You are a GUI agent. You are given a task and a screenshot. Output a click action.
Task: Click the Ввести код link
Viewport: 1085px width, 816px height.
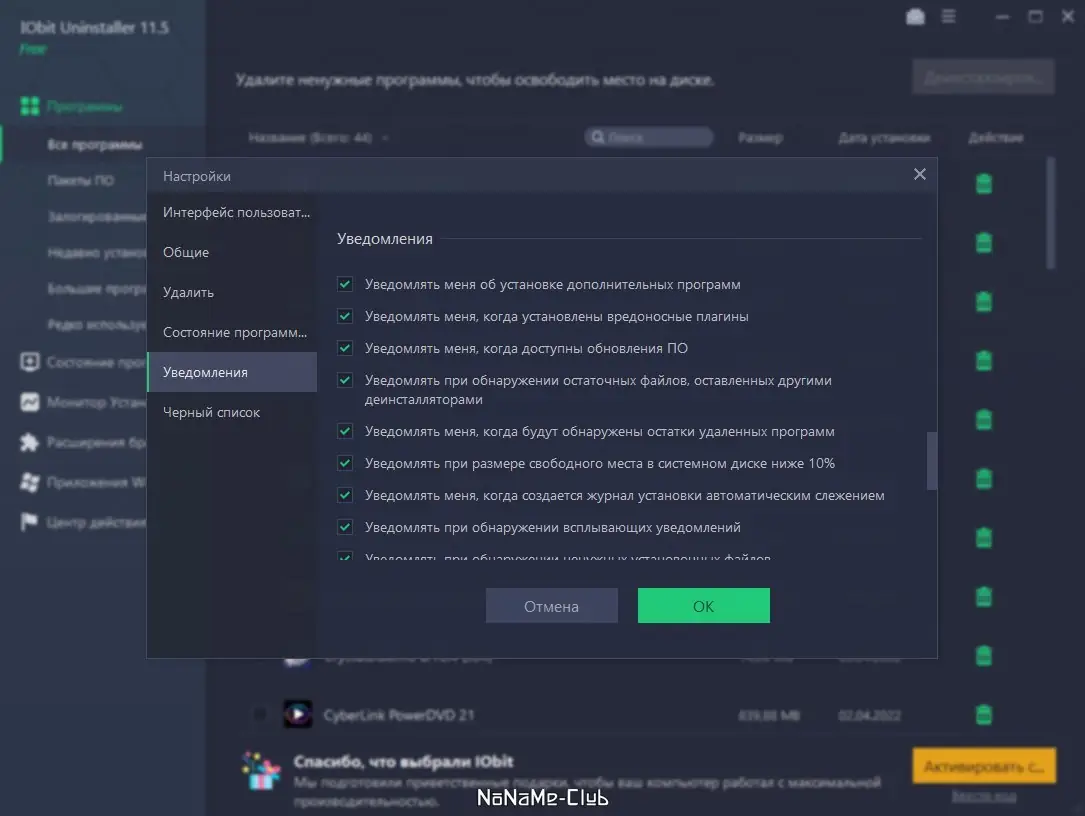click(x=984, y=797)
